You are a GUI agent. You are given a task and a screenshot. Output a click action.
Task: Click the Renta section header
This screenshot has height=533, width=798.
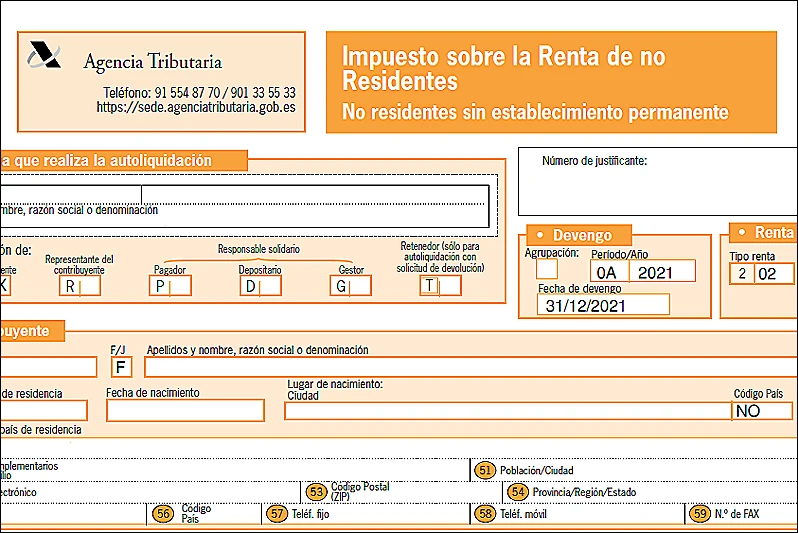pos(766,232)
